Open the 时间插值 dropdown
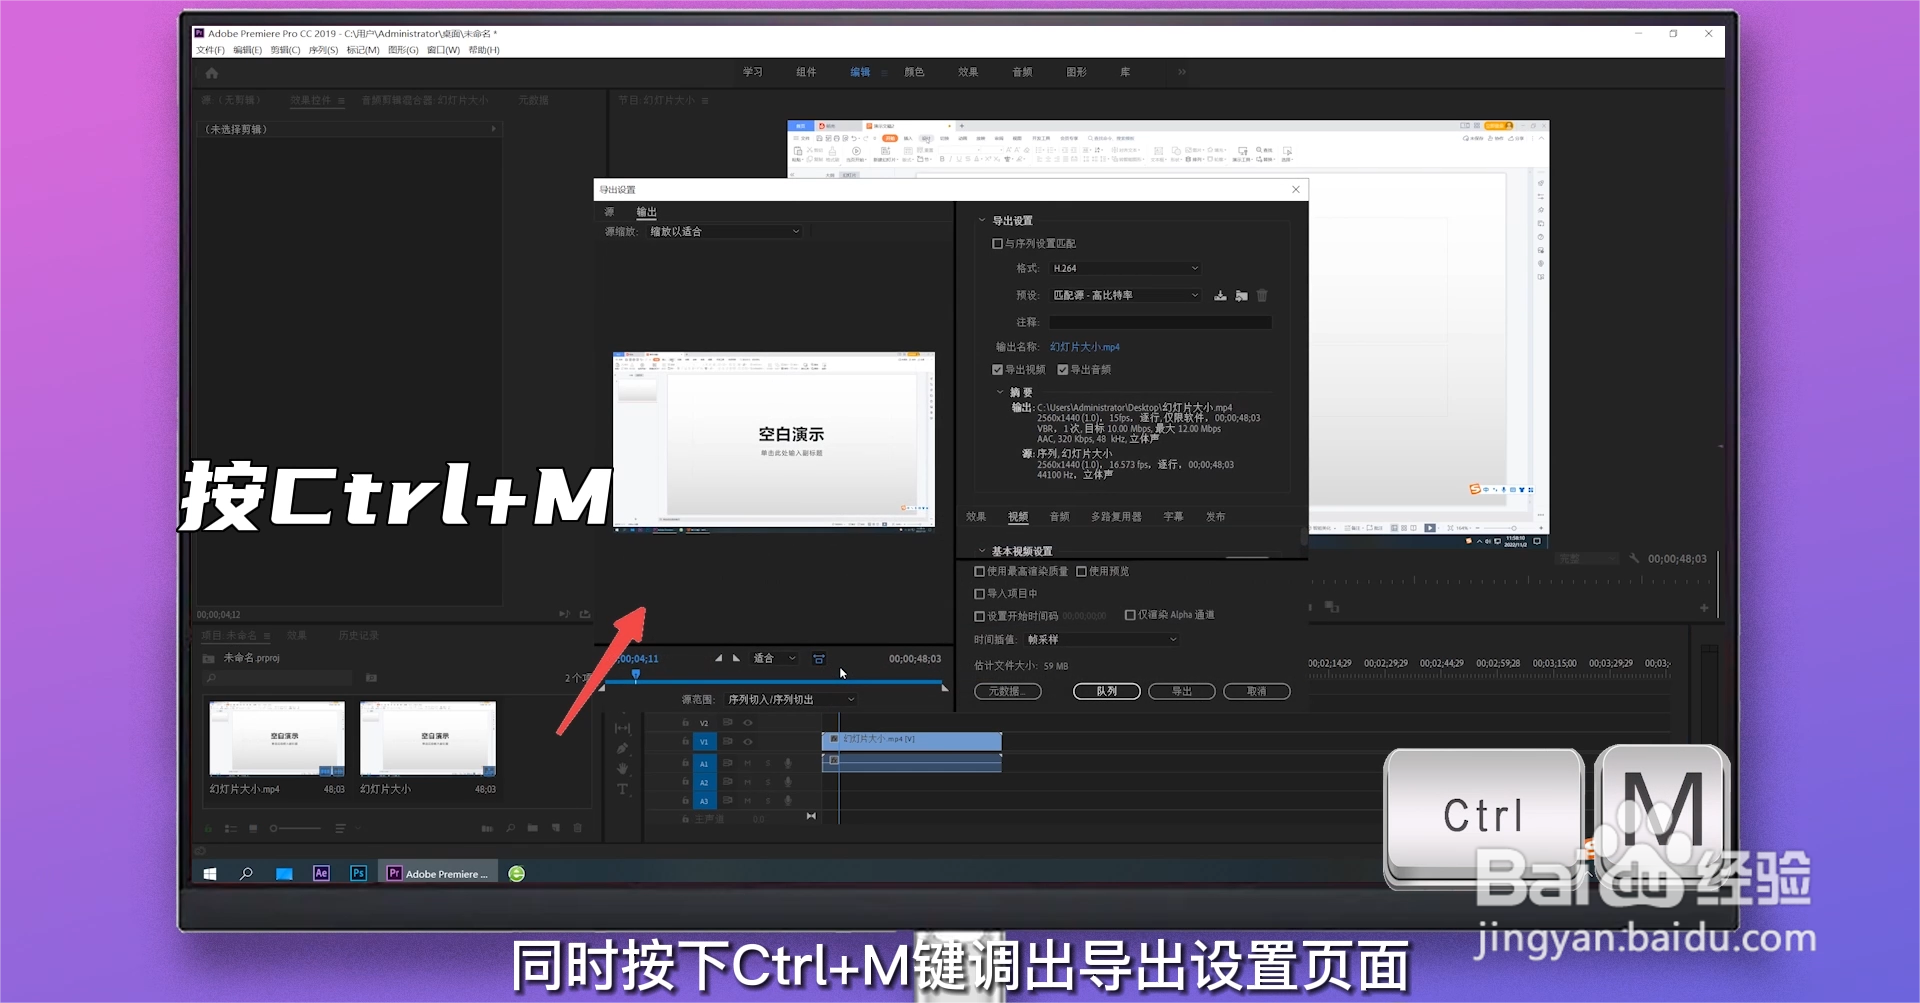The image size is (1920, 1003). (x=1101, y=640)
